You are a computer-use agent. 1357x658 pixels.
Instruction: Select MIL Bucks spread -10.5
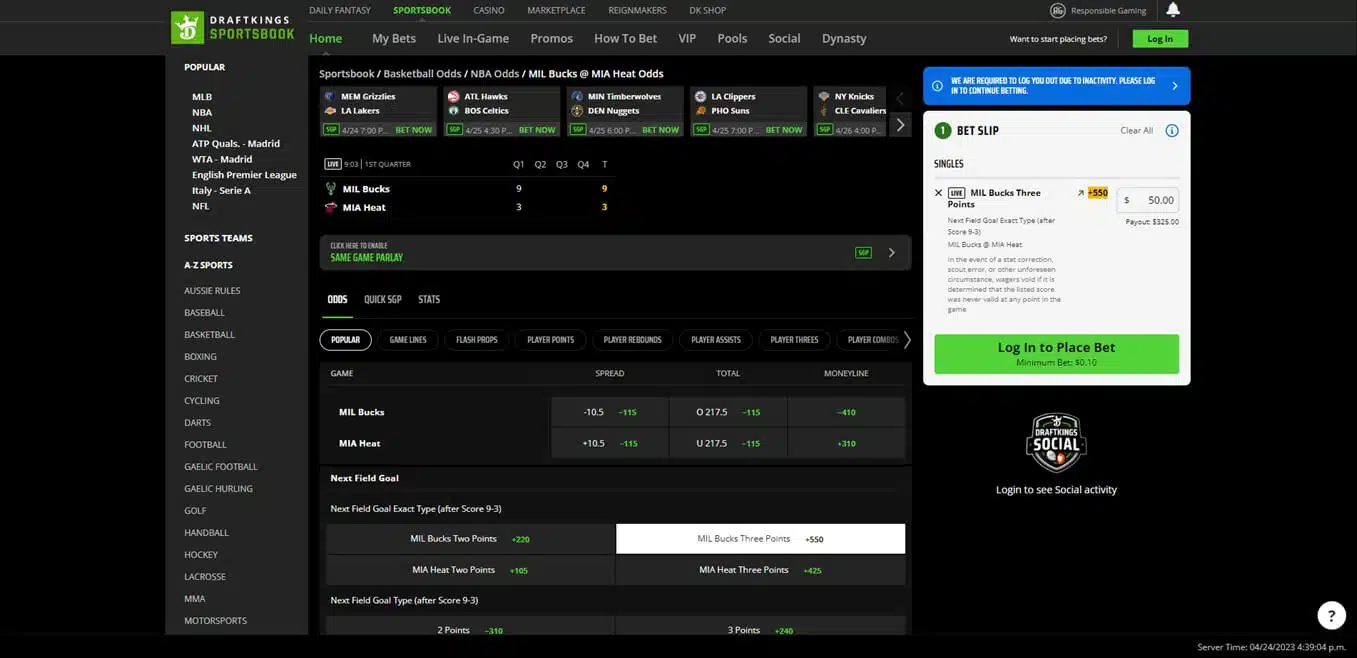[x=610, y=412]
